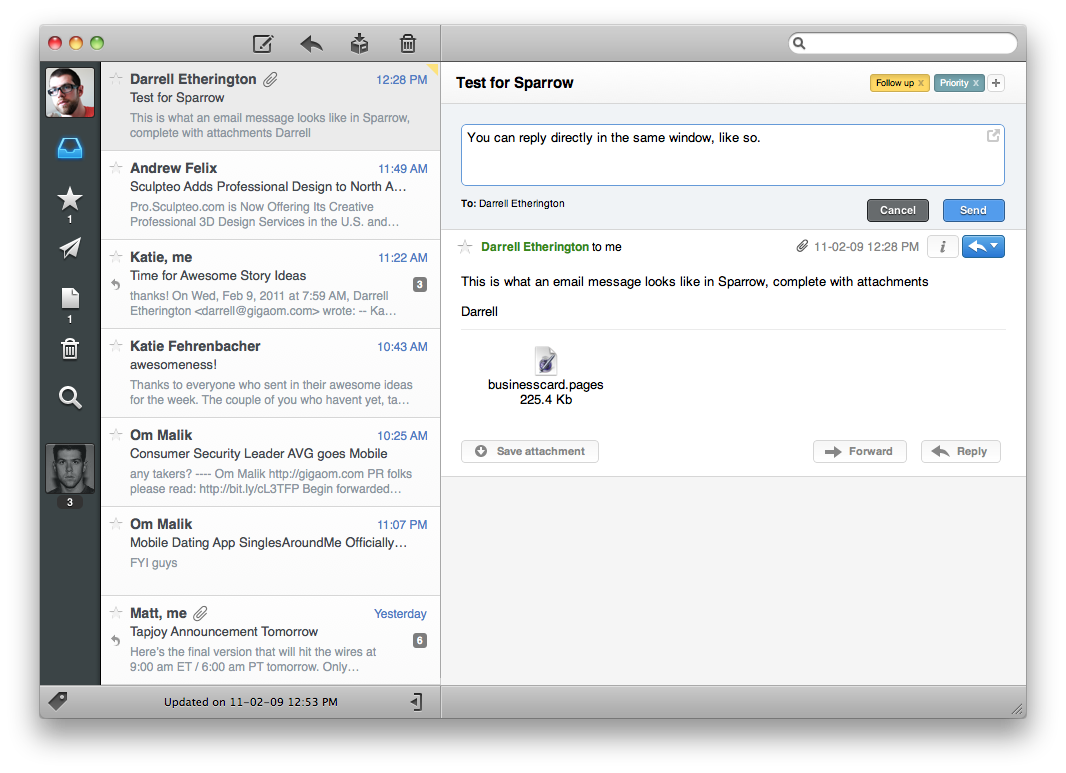1066x773 pixels.
Task: Click the Reply arrow icon in the top toolbar
Action: pyautogui.click(x=311, y=44)
